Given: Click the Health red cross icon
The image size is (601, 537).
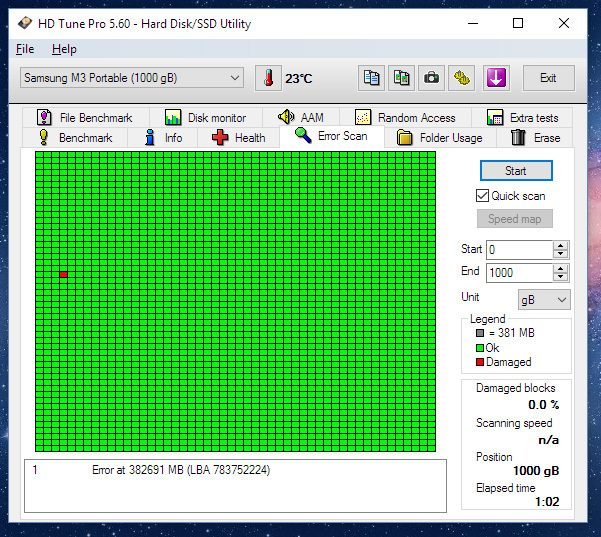Looking at the screenshot, I should coord(220,138).
